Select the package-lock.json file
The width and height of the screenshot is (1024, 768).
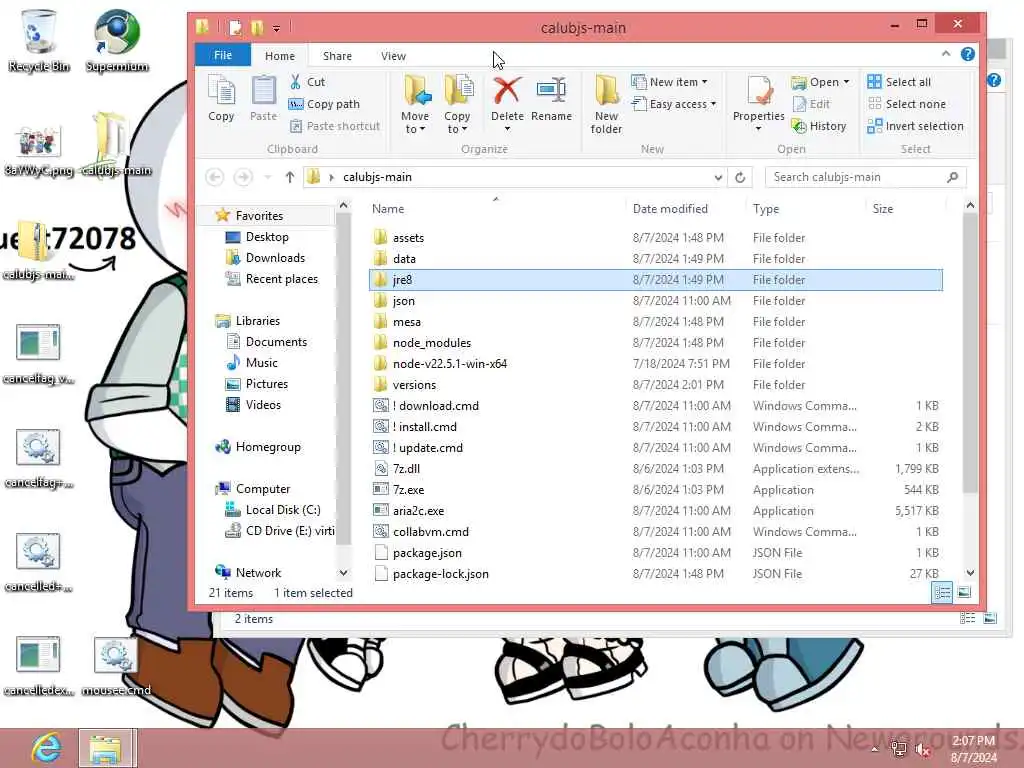click(x=655, y=574)
